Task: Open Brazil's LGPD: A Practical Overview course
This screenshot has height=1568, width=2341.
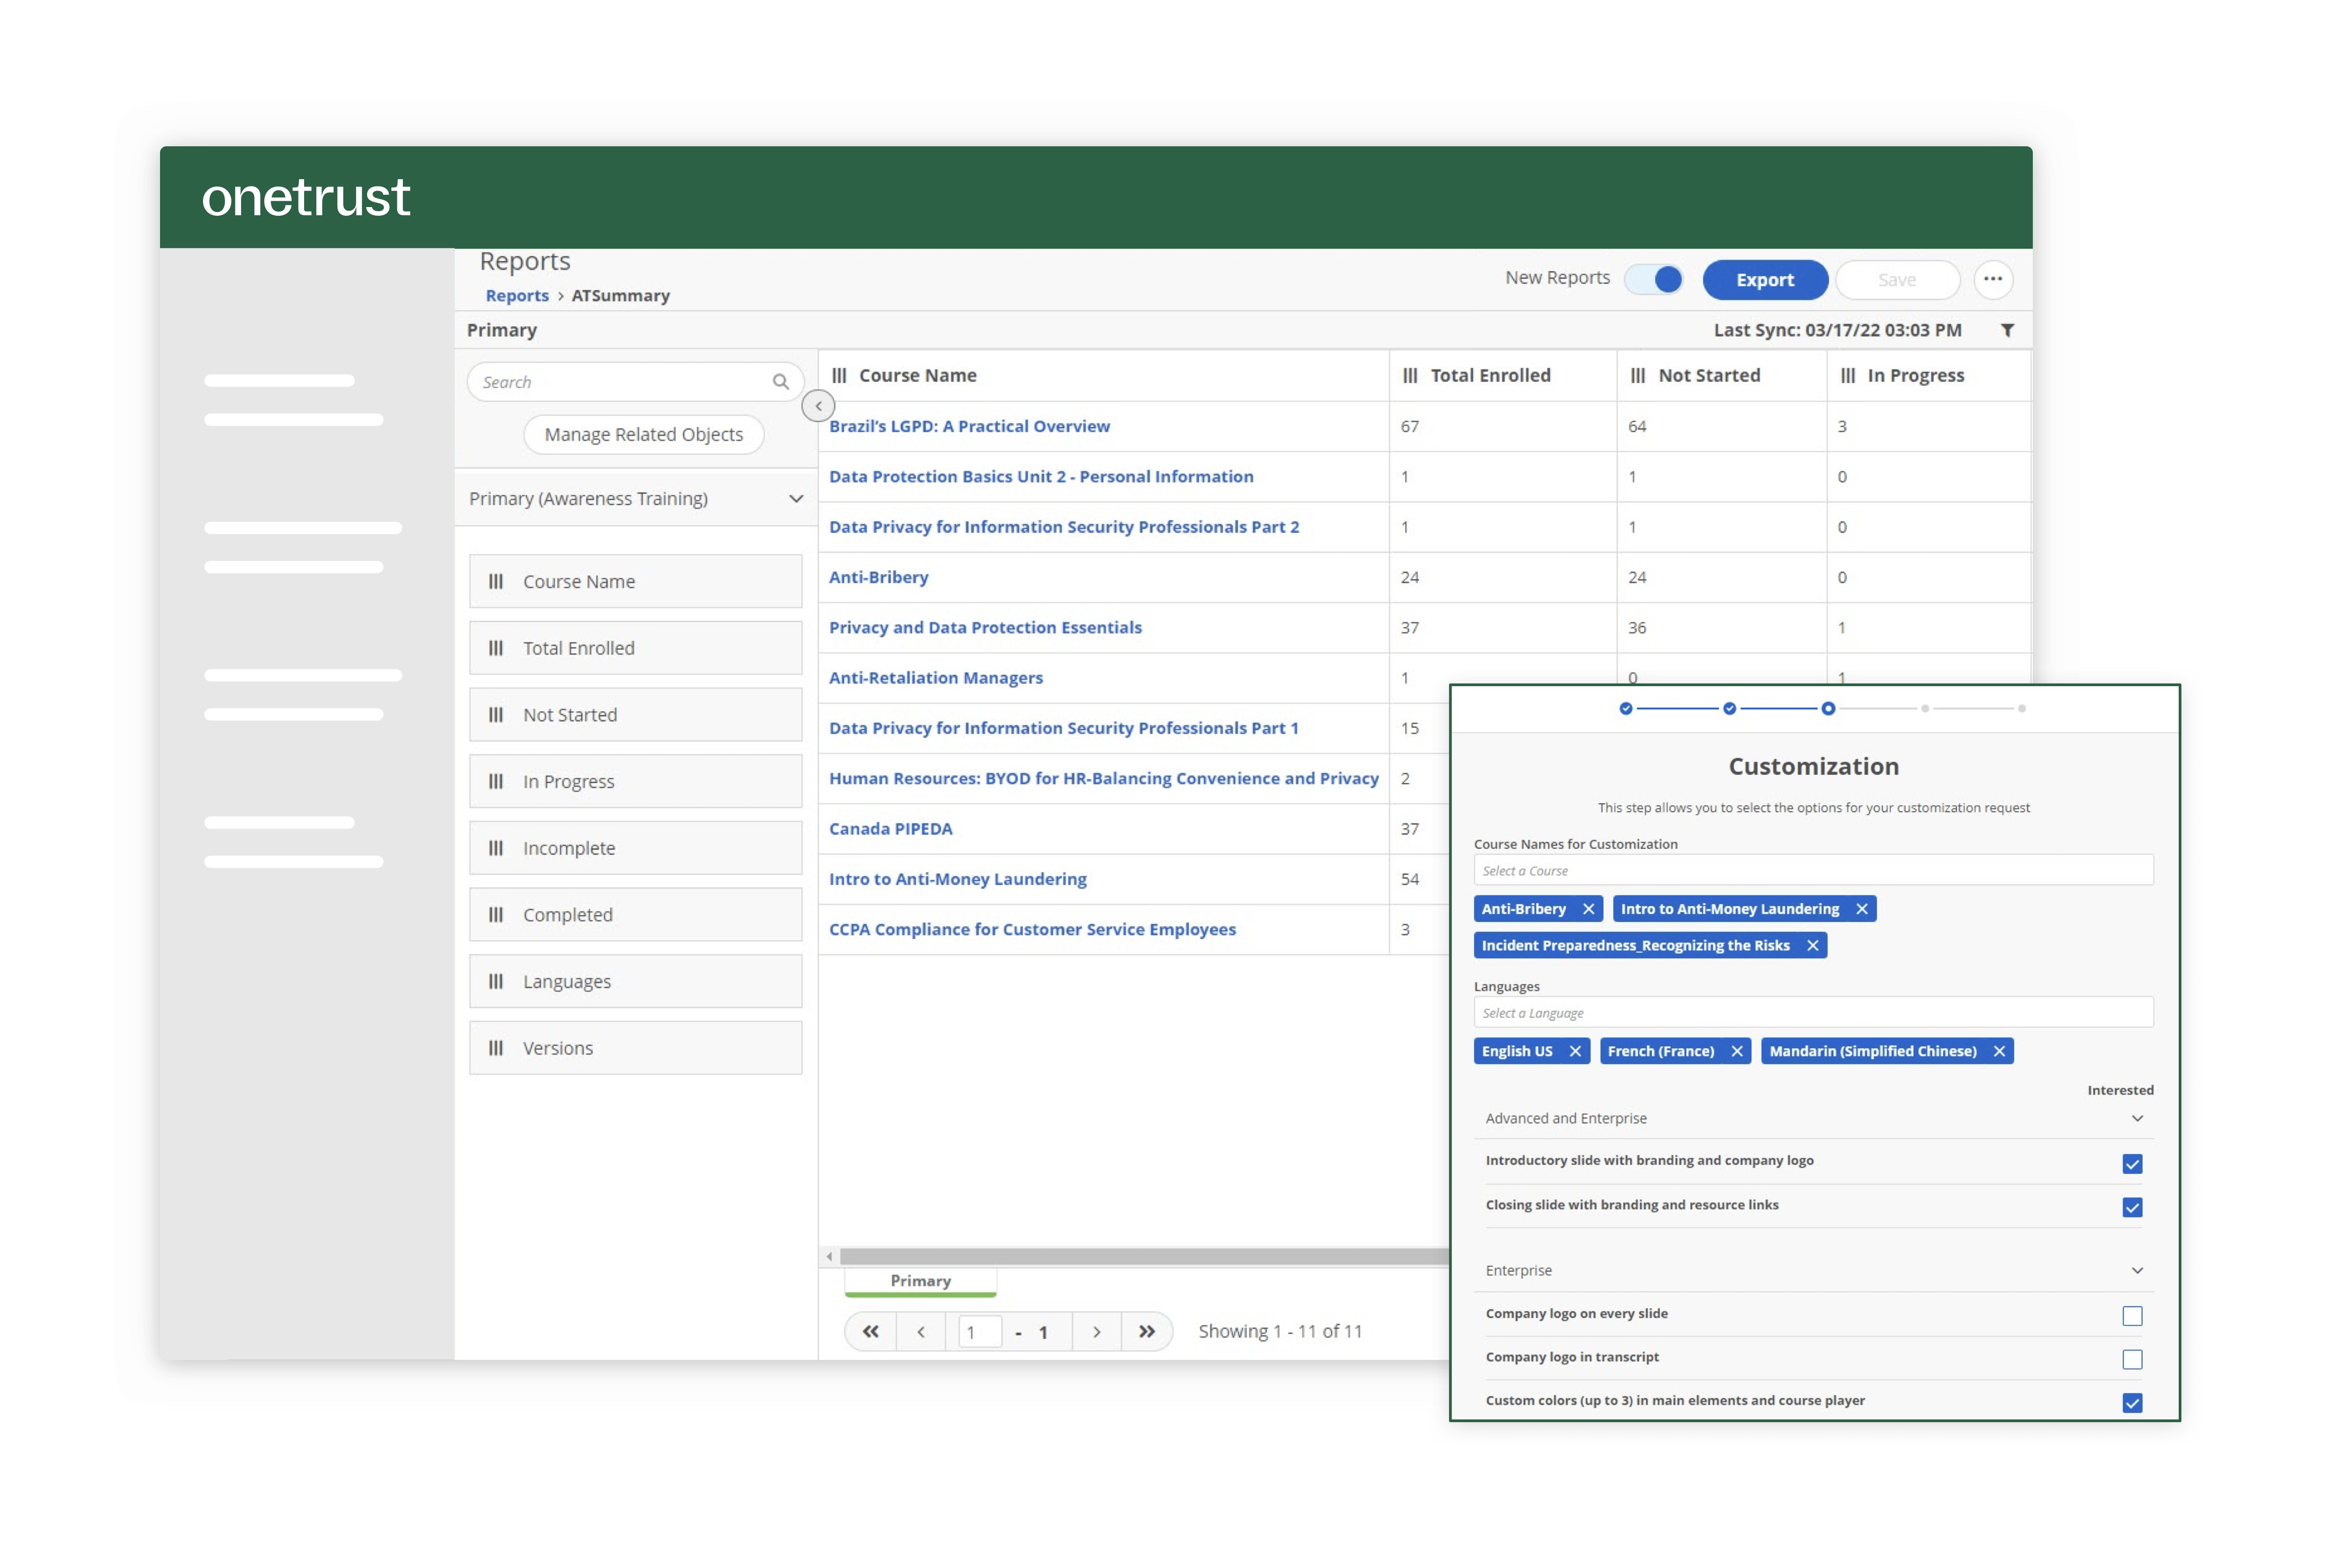Action: tap(969, 426)
